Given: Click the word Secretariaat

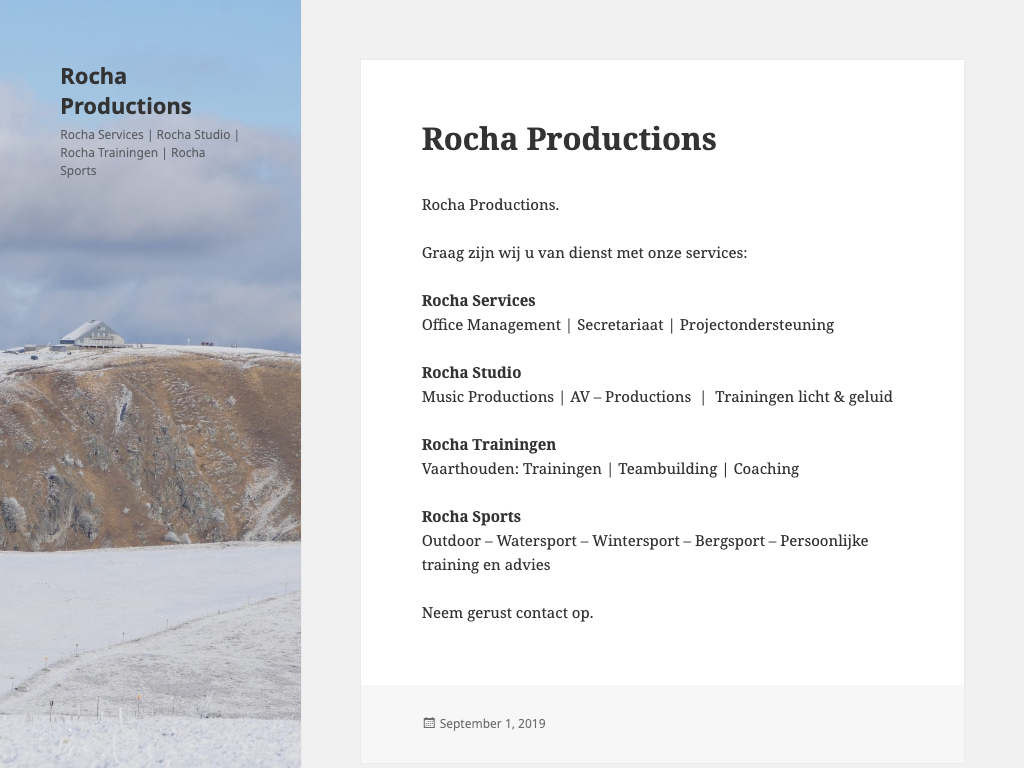Looking at the screenshot, I should click(620, 324).
